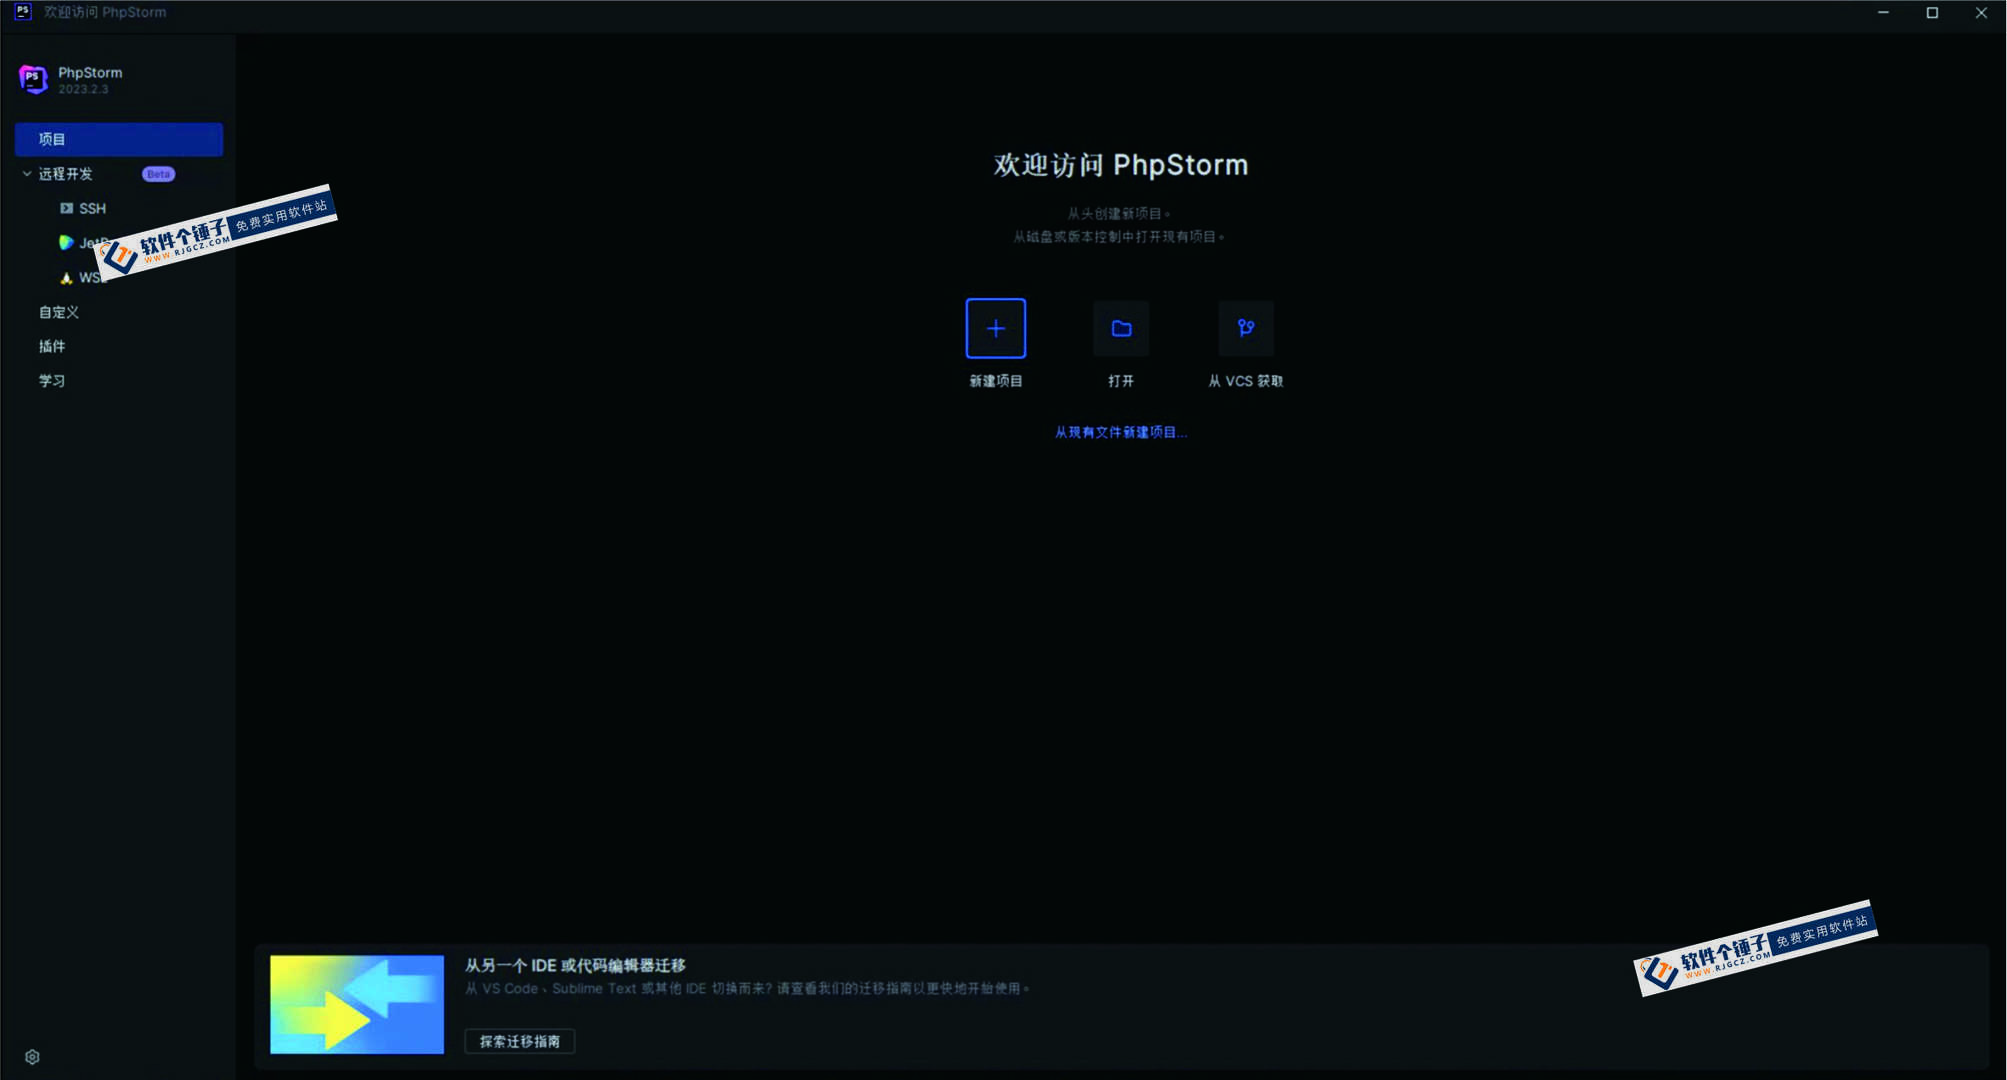Screen dimensions: 2007x1080
Task: Click the Get from VCS branch icon
Action: point(1246,328)
